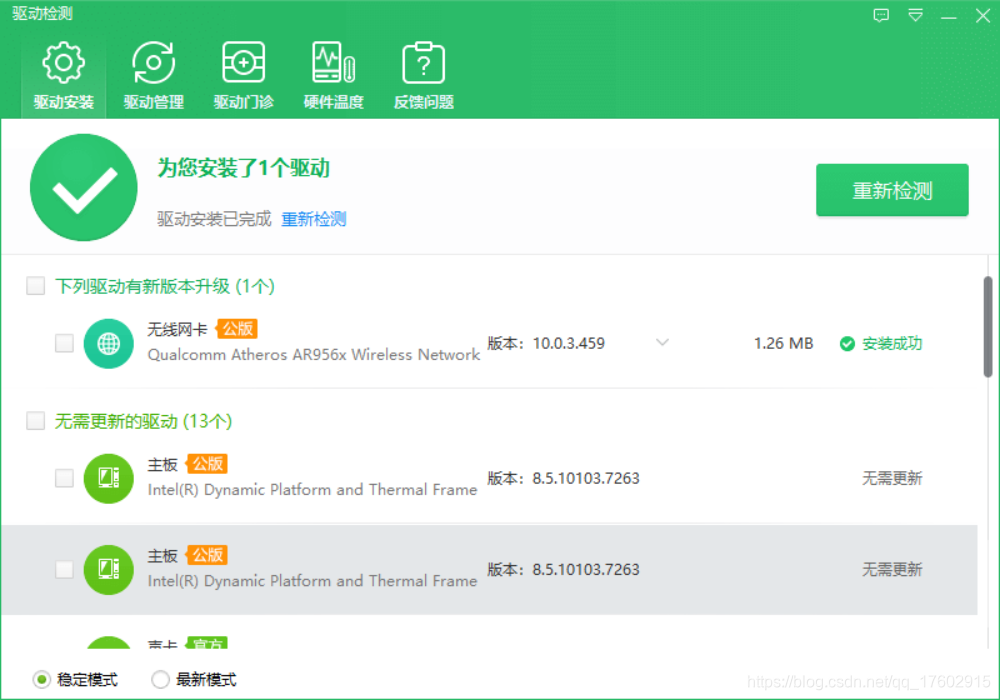This screenshot has height=700, width=1000.
Task: Open the 硬件温度 thermometer icon tab
Action: (334, 75)
